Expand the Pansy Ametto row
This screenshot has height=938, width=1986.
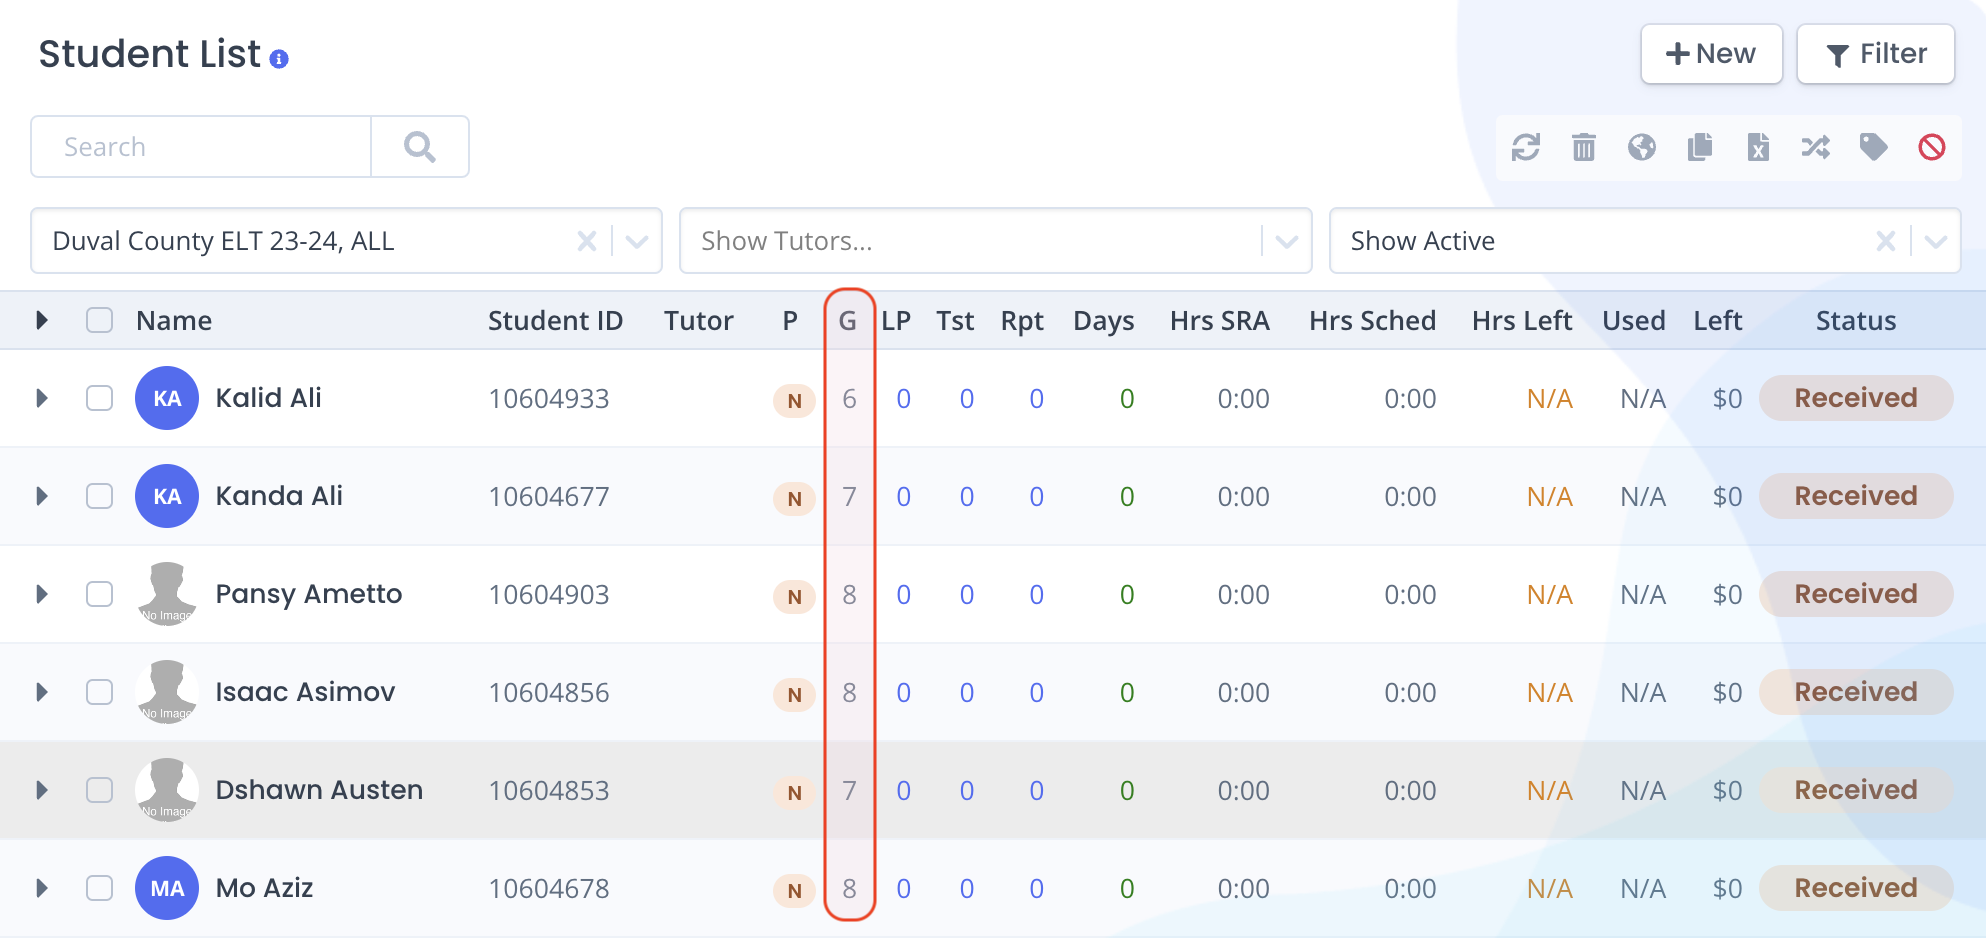point(42,594)
